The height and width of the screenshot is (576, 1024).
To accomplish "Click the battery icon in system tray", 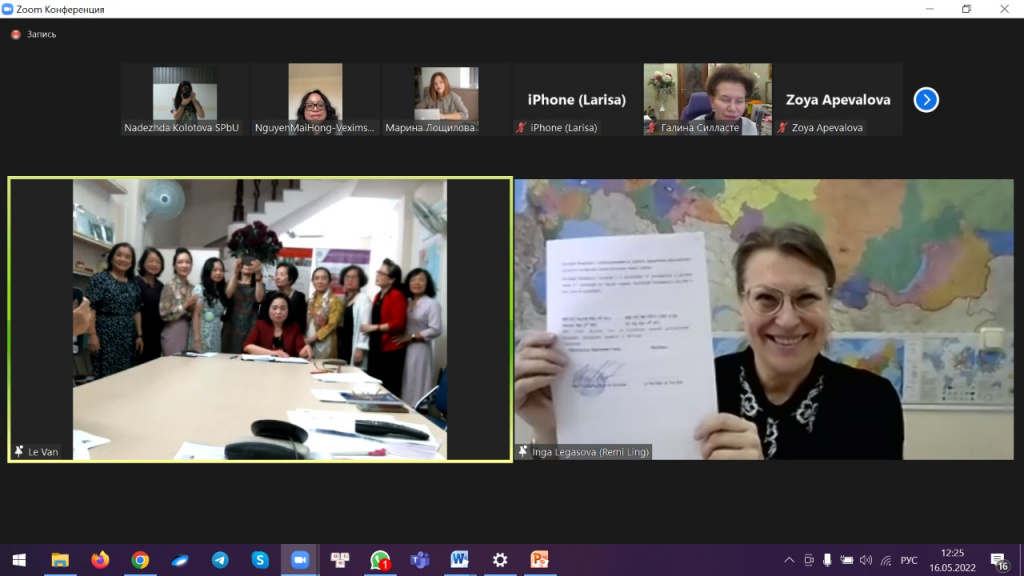I will click(x=846, y=560).
